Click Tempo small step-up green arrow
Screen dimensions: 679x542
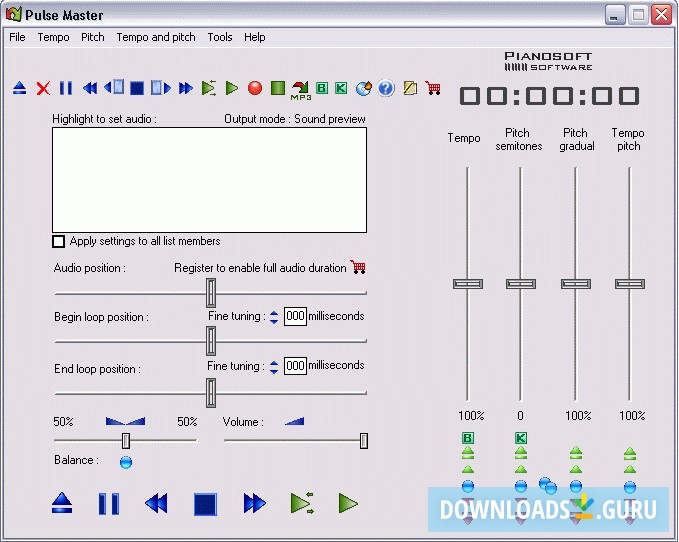[x=468, y=469]
